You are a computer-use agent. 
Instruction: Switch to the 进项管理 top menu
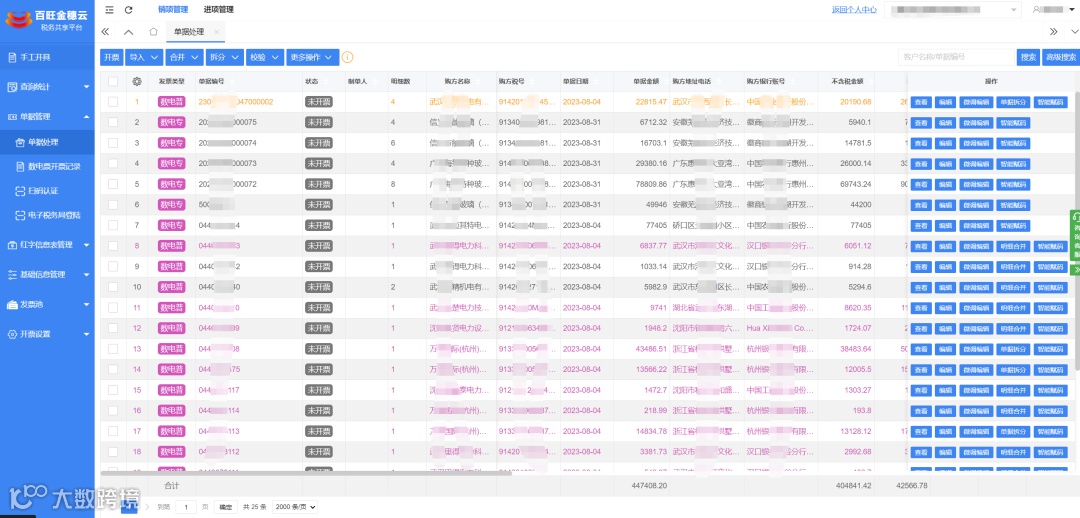[x=218, y=10]
